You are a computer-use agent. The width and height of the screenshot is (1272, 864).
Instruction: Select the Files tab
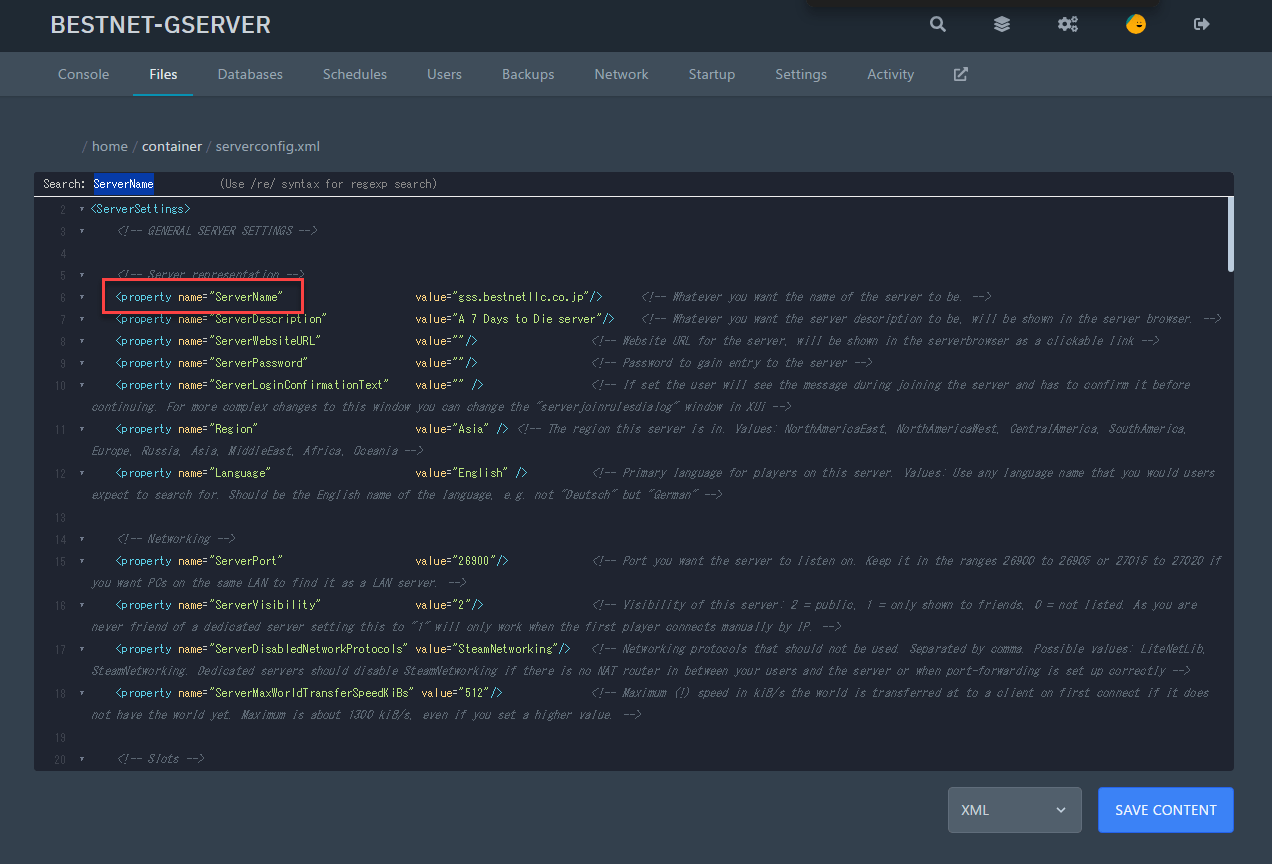[x=163, y=74]
